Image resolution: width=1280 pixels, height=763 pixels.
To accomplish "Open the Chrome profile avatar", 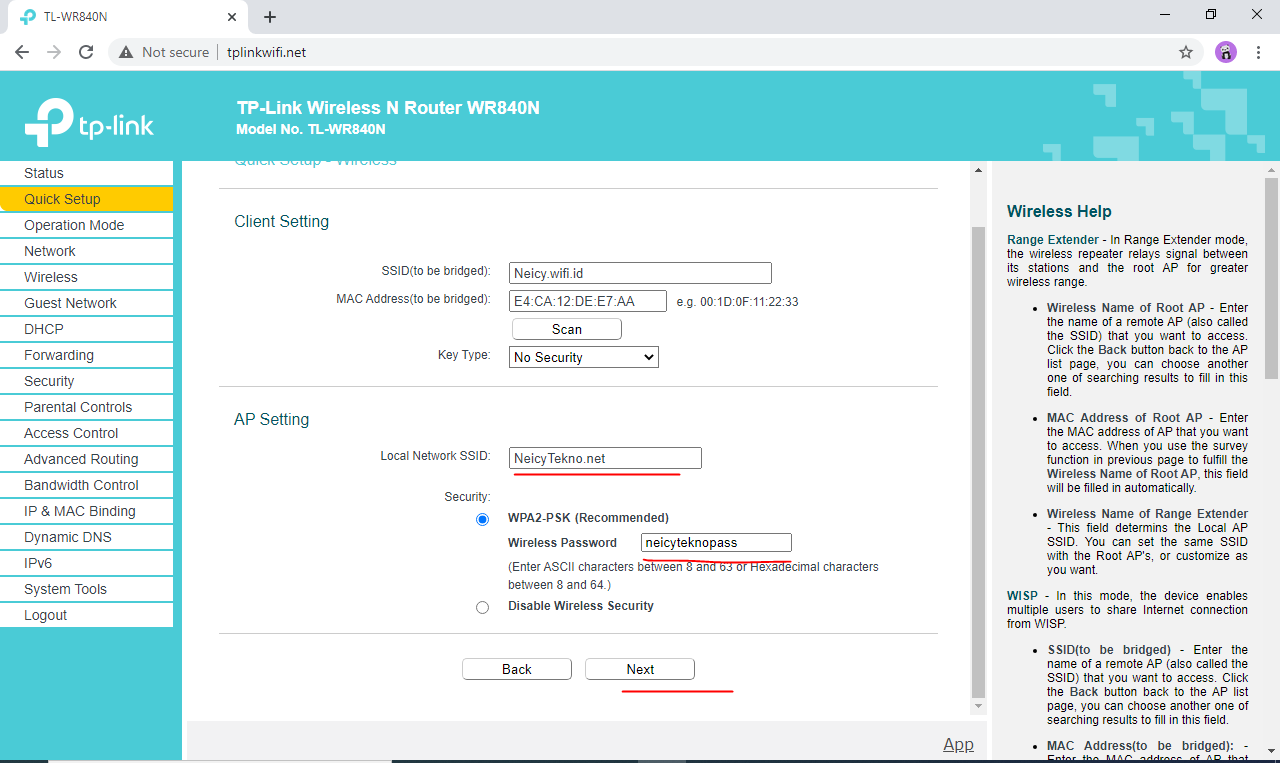I will (1226, 52).
